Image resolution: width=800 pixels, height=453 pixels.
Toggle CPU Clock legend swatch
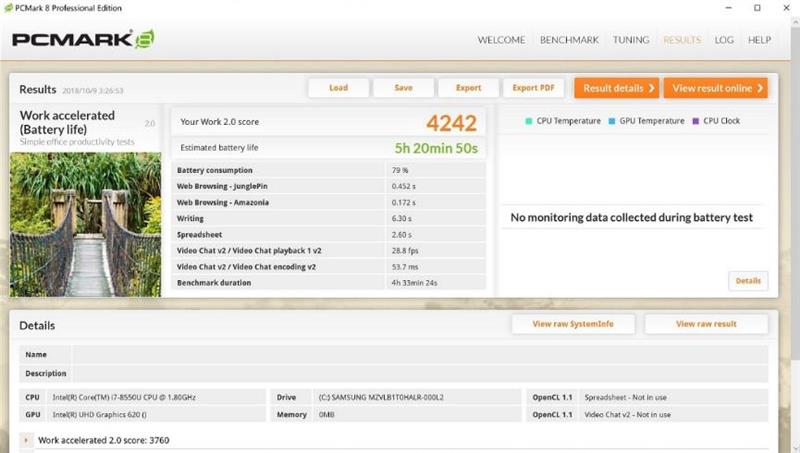coord(695,121)
